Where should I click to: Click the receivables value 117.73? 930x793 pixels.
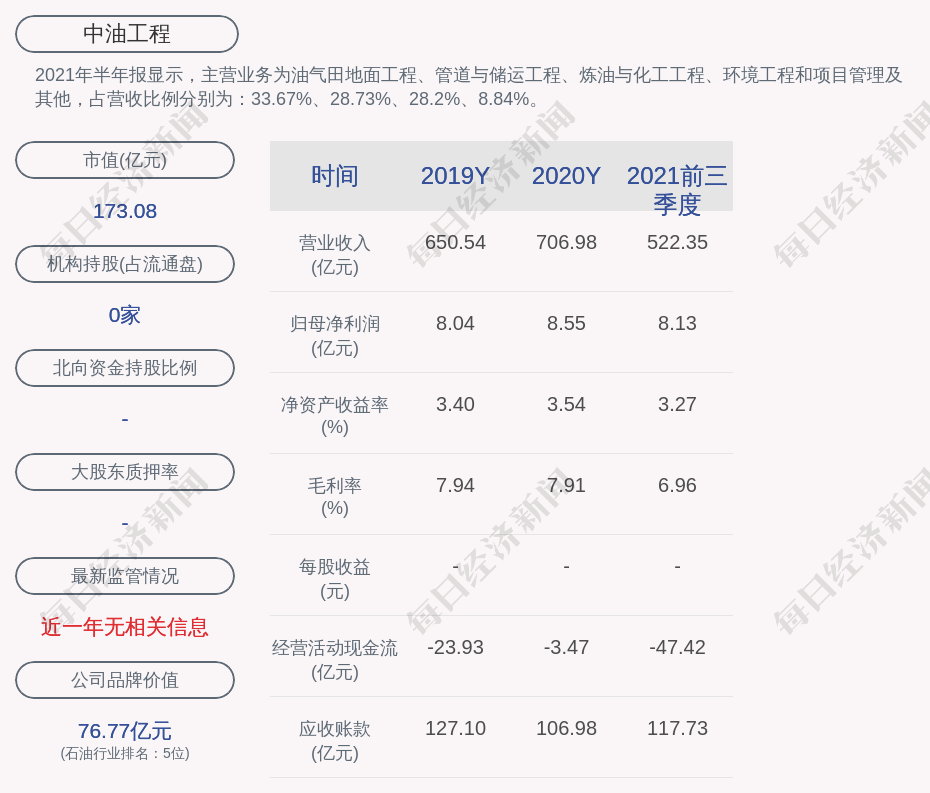coord(677,728)
